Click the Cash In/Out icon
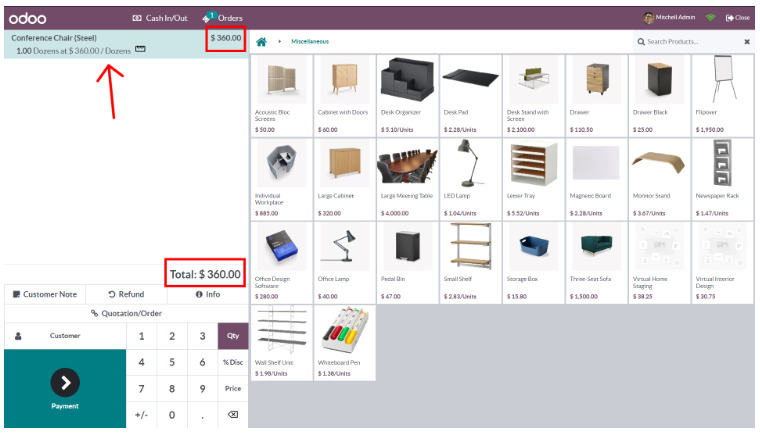The width and height of the screenshot is (760, 437). (138, 18)
